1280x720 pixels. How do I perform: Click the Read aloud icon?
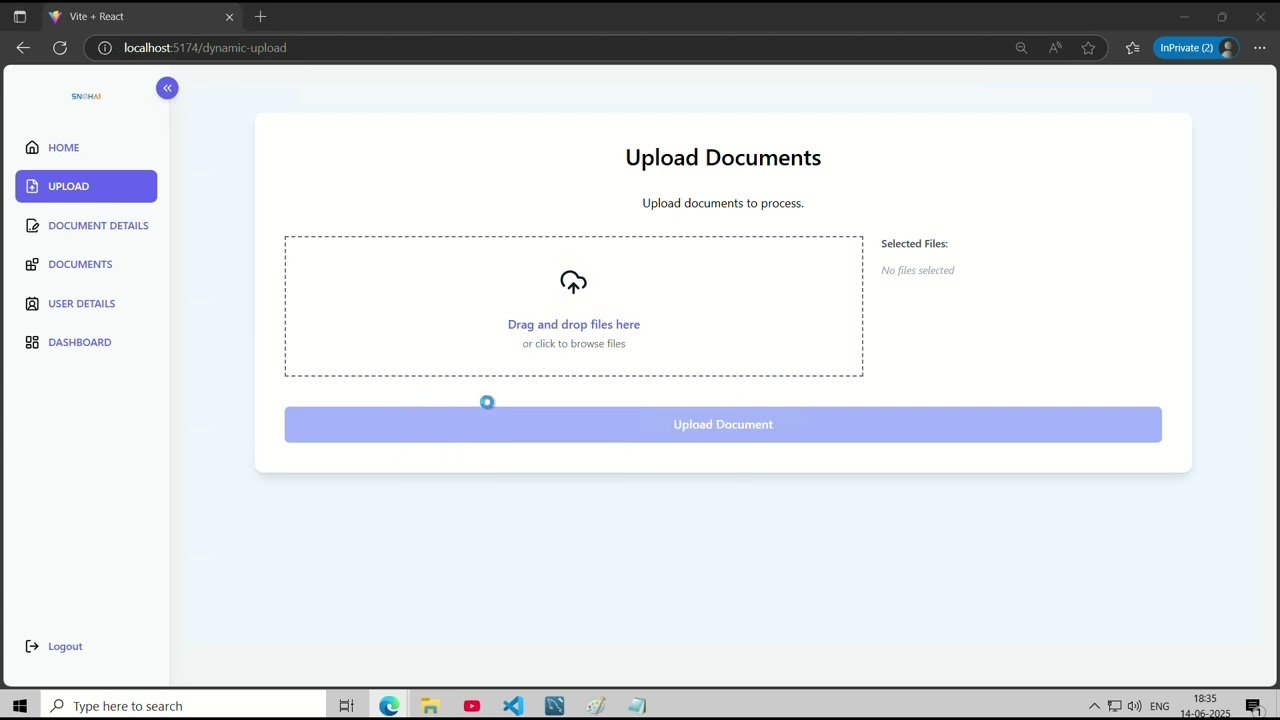[x=1055, y=47]
